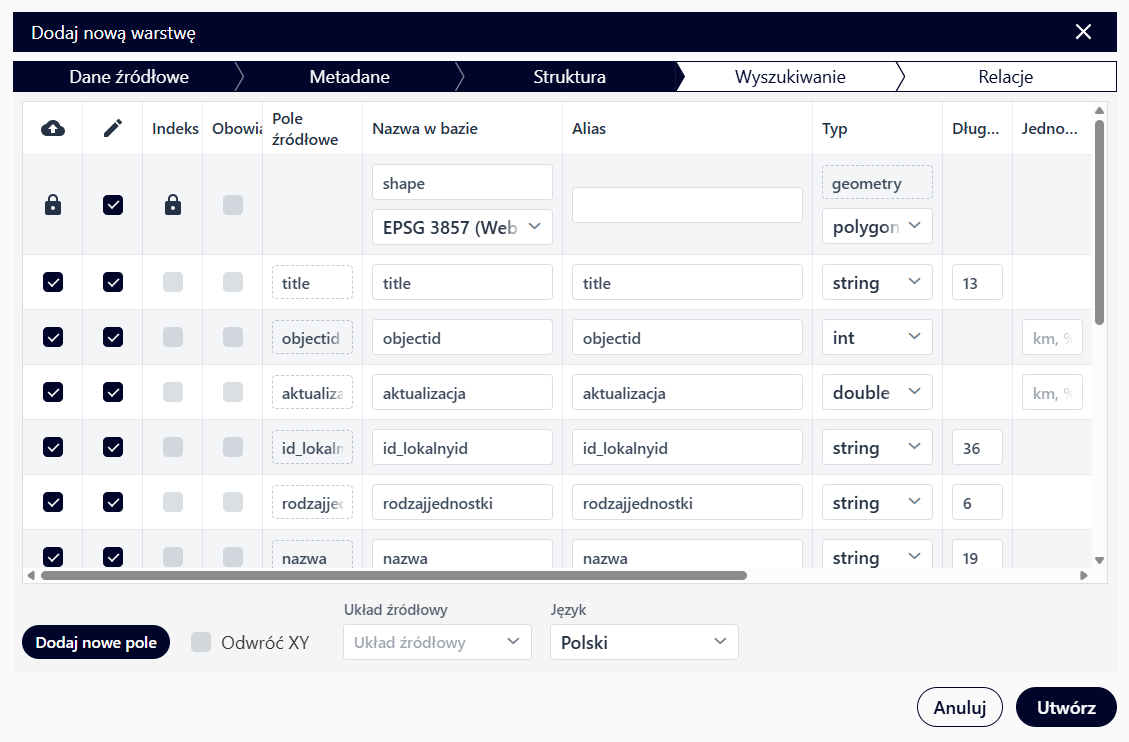Click the Dodaj nowe pole button
This screenshot has height=742, width=1129.
tap(96, 643)
